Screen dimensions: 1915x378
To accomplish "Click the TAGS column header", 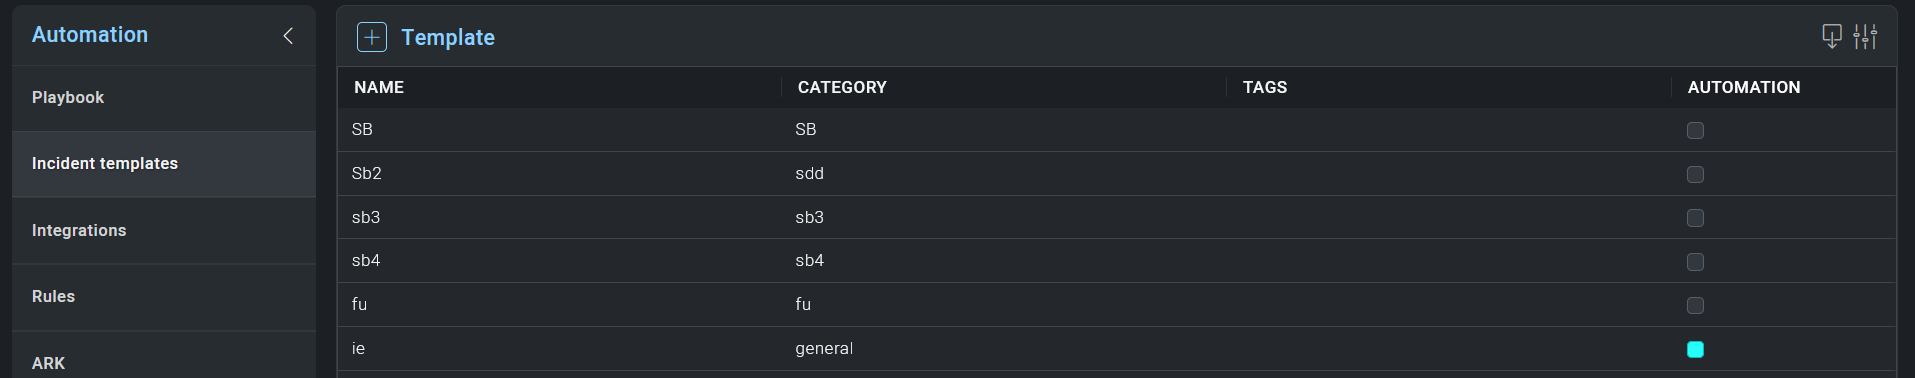I will (x=1265, y=87).
